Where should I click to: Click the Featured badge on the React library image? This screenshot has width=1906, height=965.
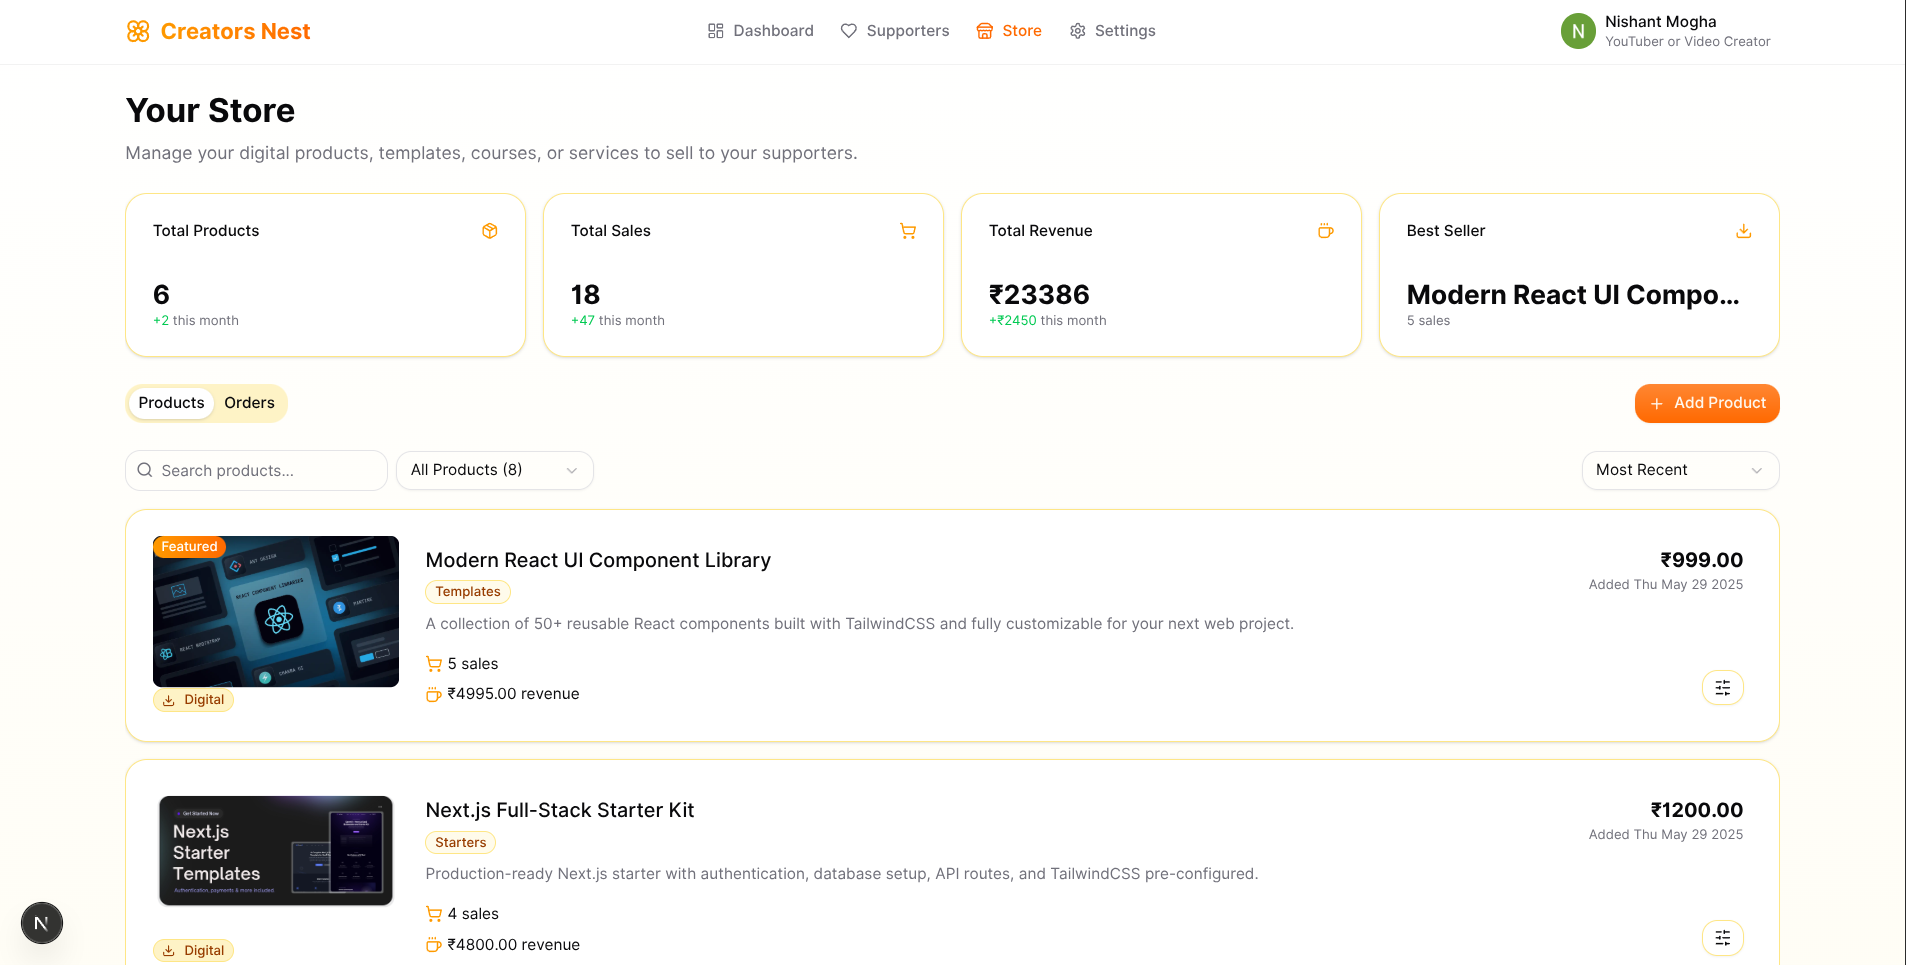pyautogui.click(x=189, y=547)
